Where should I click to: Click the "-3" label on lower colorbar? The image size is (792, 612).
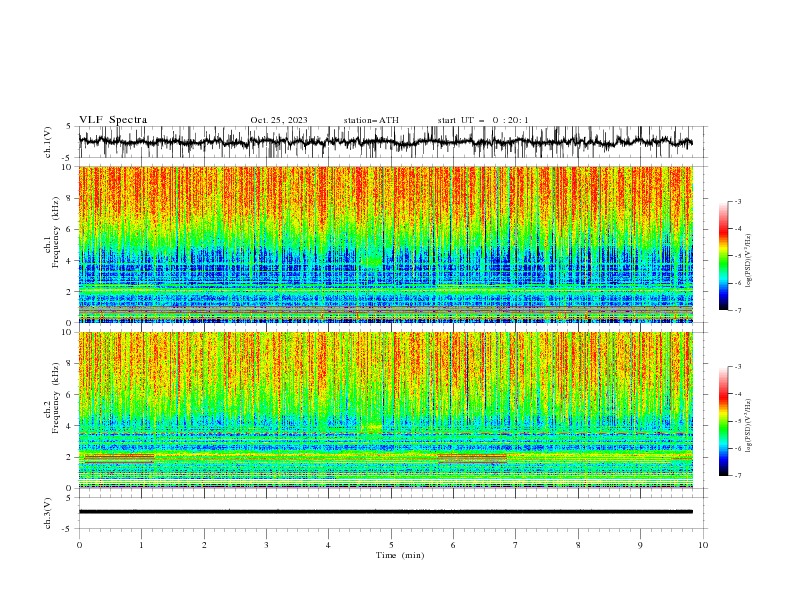click(x=738, y=367)
